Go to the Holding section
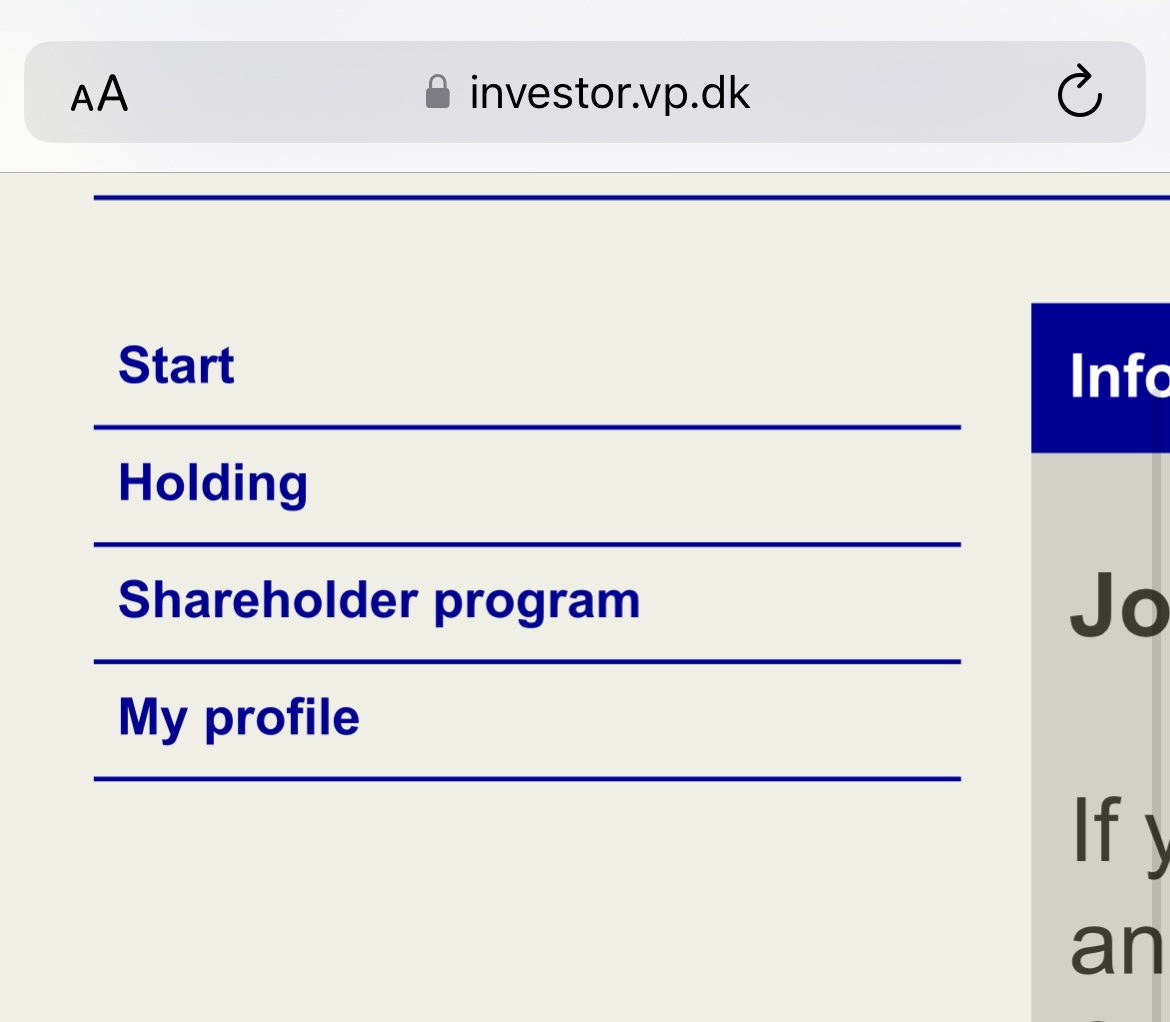This screenshot has width=1170, height=1022. click(213, 483)
